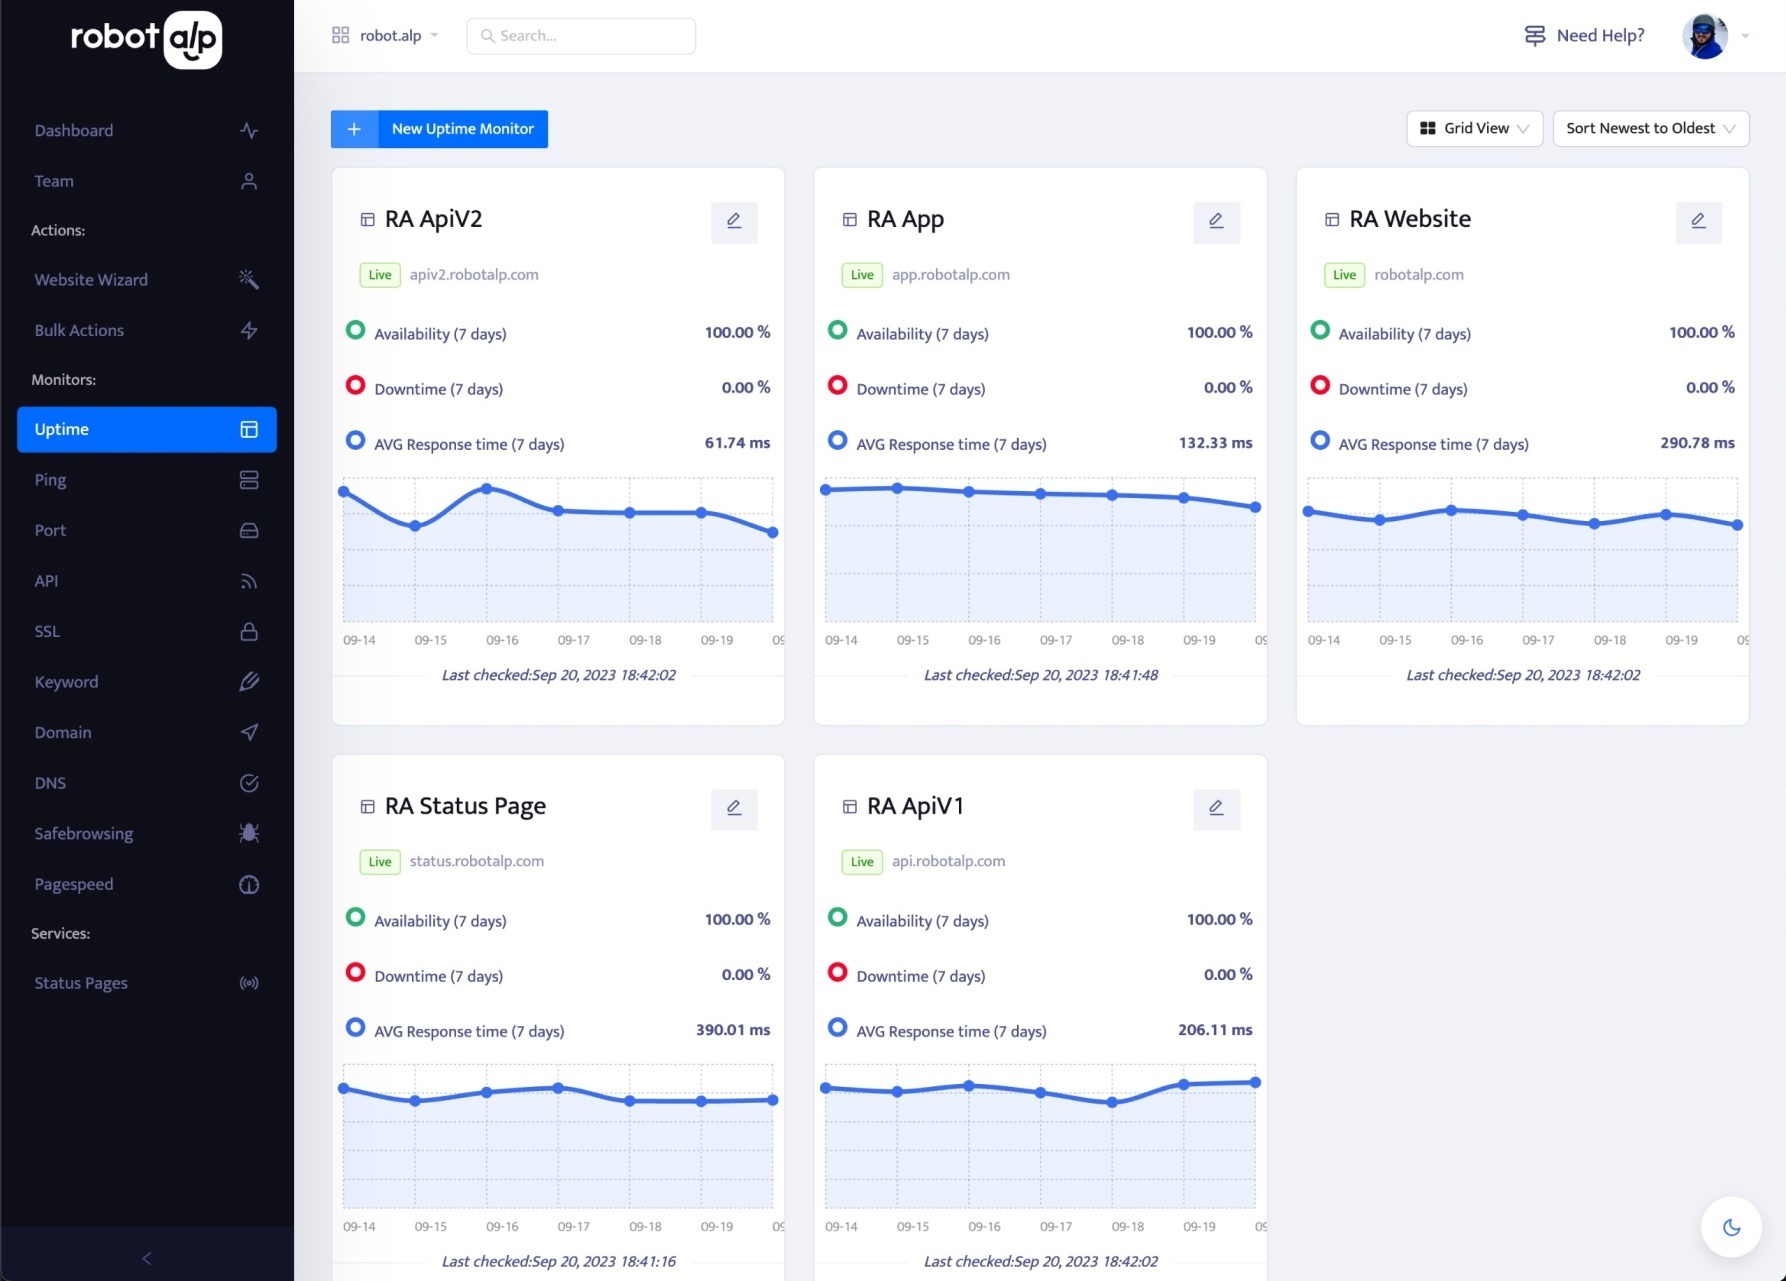This screenshot has width=1786, height=1281.
Task: Click the Need Help support icon
Action: 1534,36
